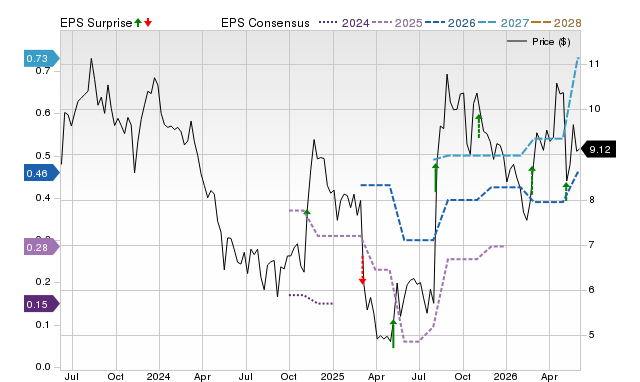Click the 6 price axis label
Image resolution: width=640 pixels, height=382 pixels.
point(591,290)
